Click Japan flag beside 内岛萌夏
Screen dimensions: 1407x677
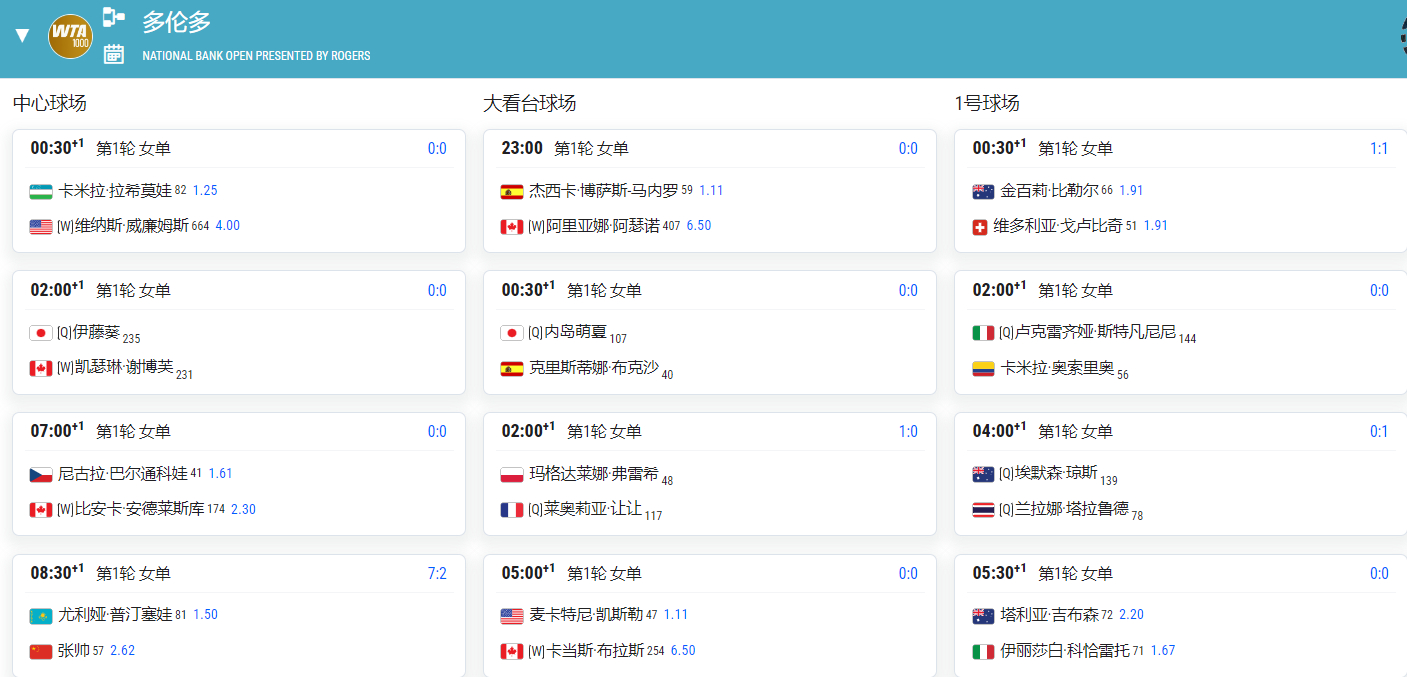(x=512, y=333)
